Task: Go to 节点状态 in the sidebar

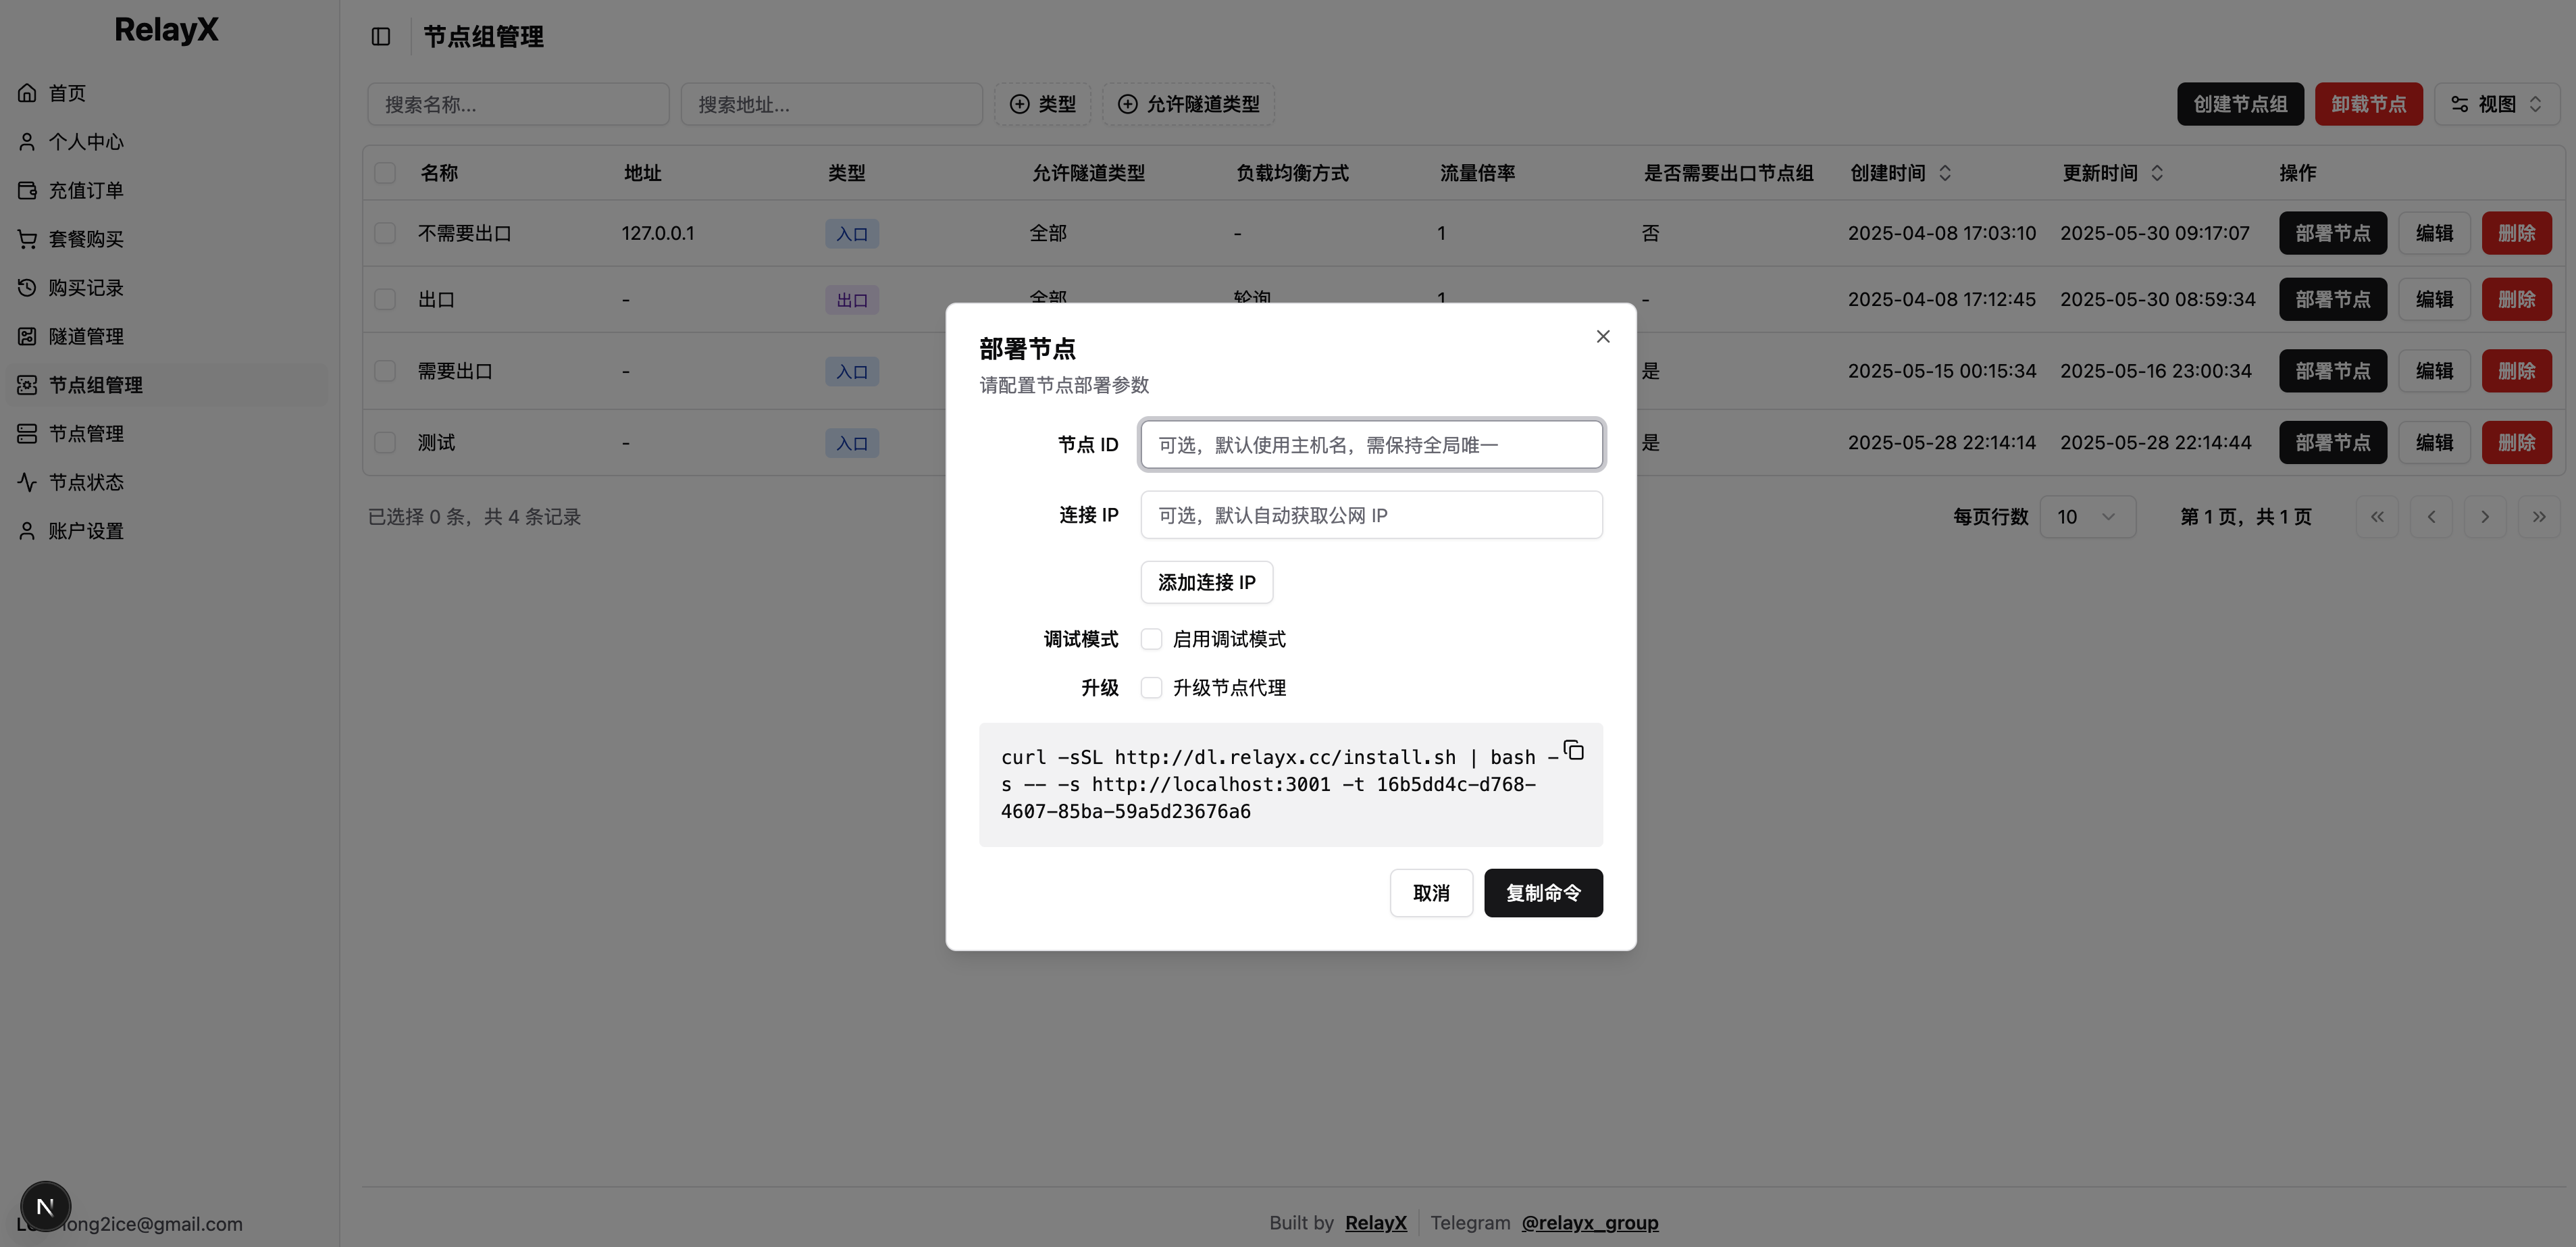Action: pos(86,482)
